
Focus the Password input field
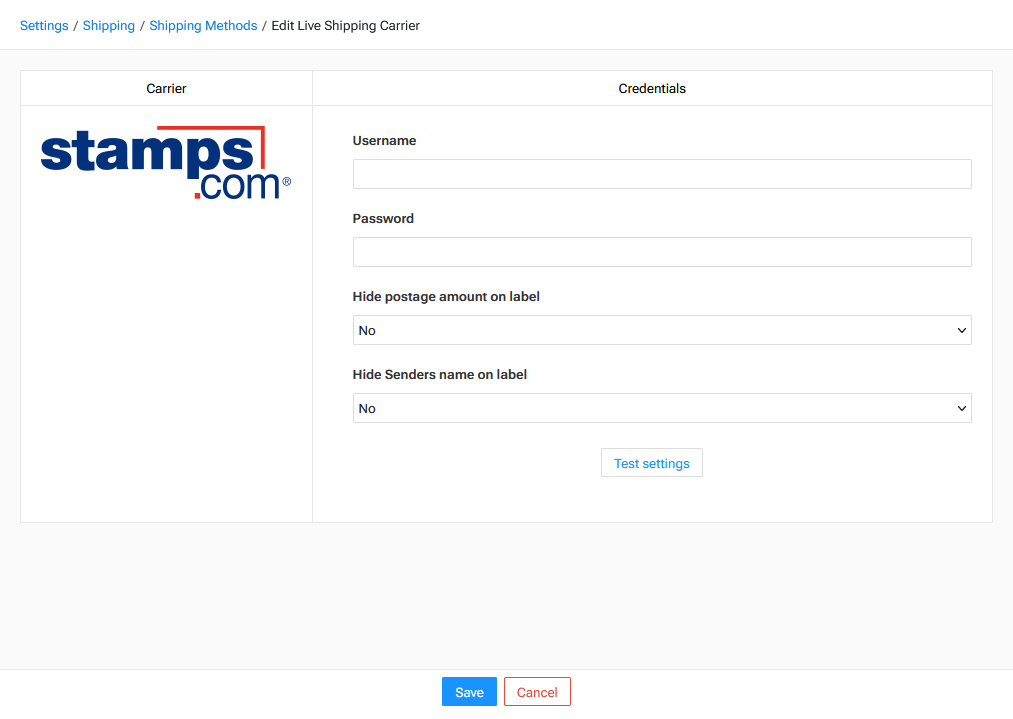pos(661,251)
